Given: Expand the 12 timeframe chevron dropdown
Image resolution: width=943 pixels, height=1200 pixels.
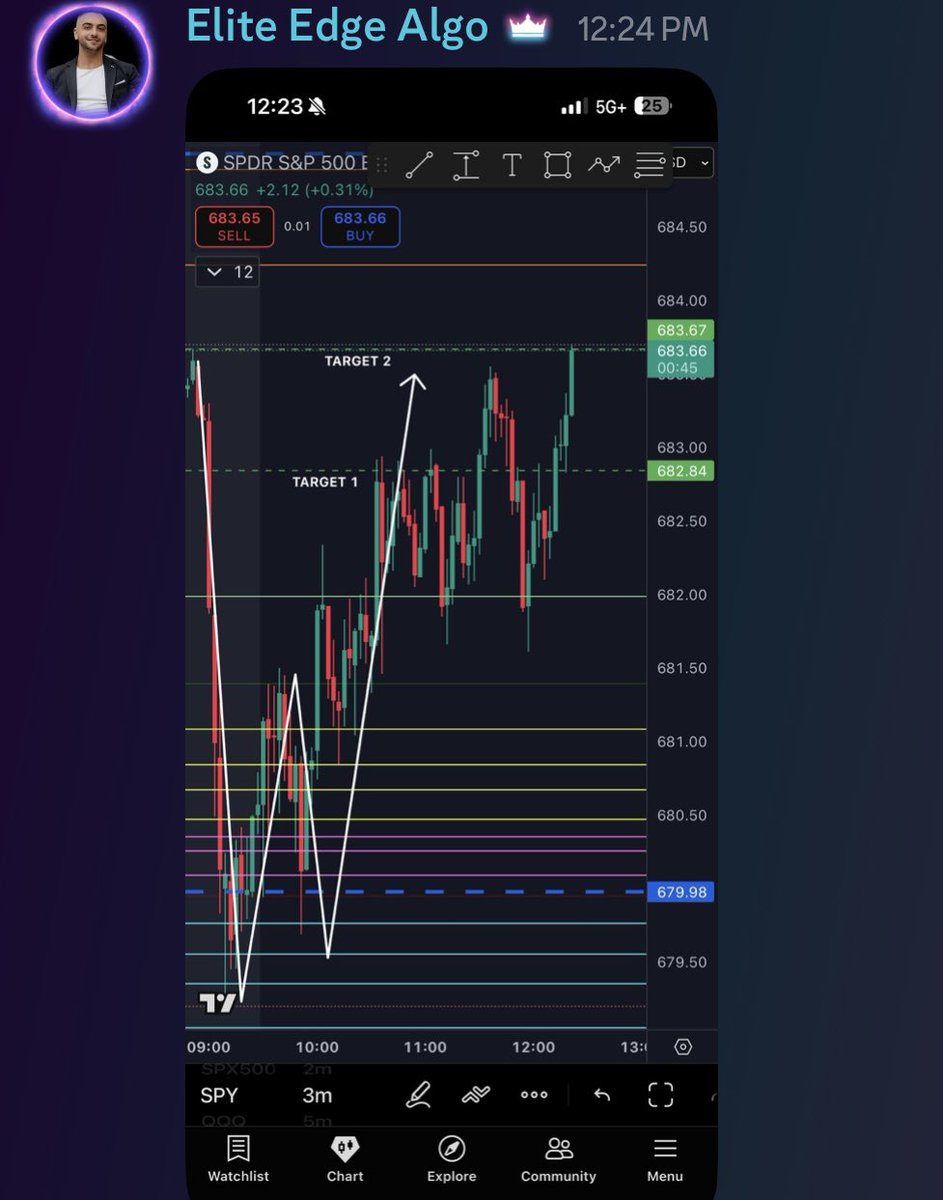Looking at the screenshot, I should pos(214,271).
